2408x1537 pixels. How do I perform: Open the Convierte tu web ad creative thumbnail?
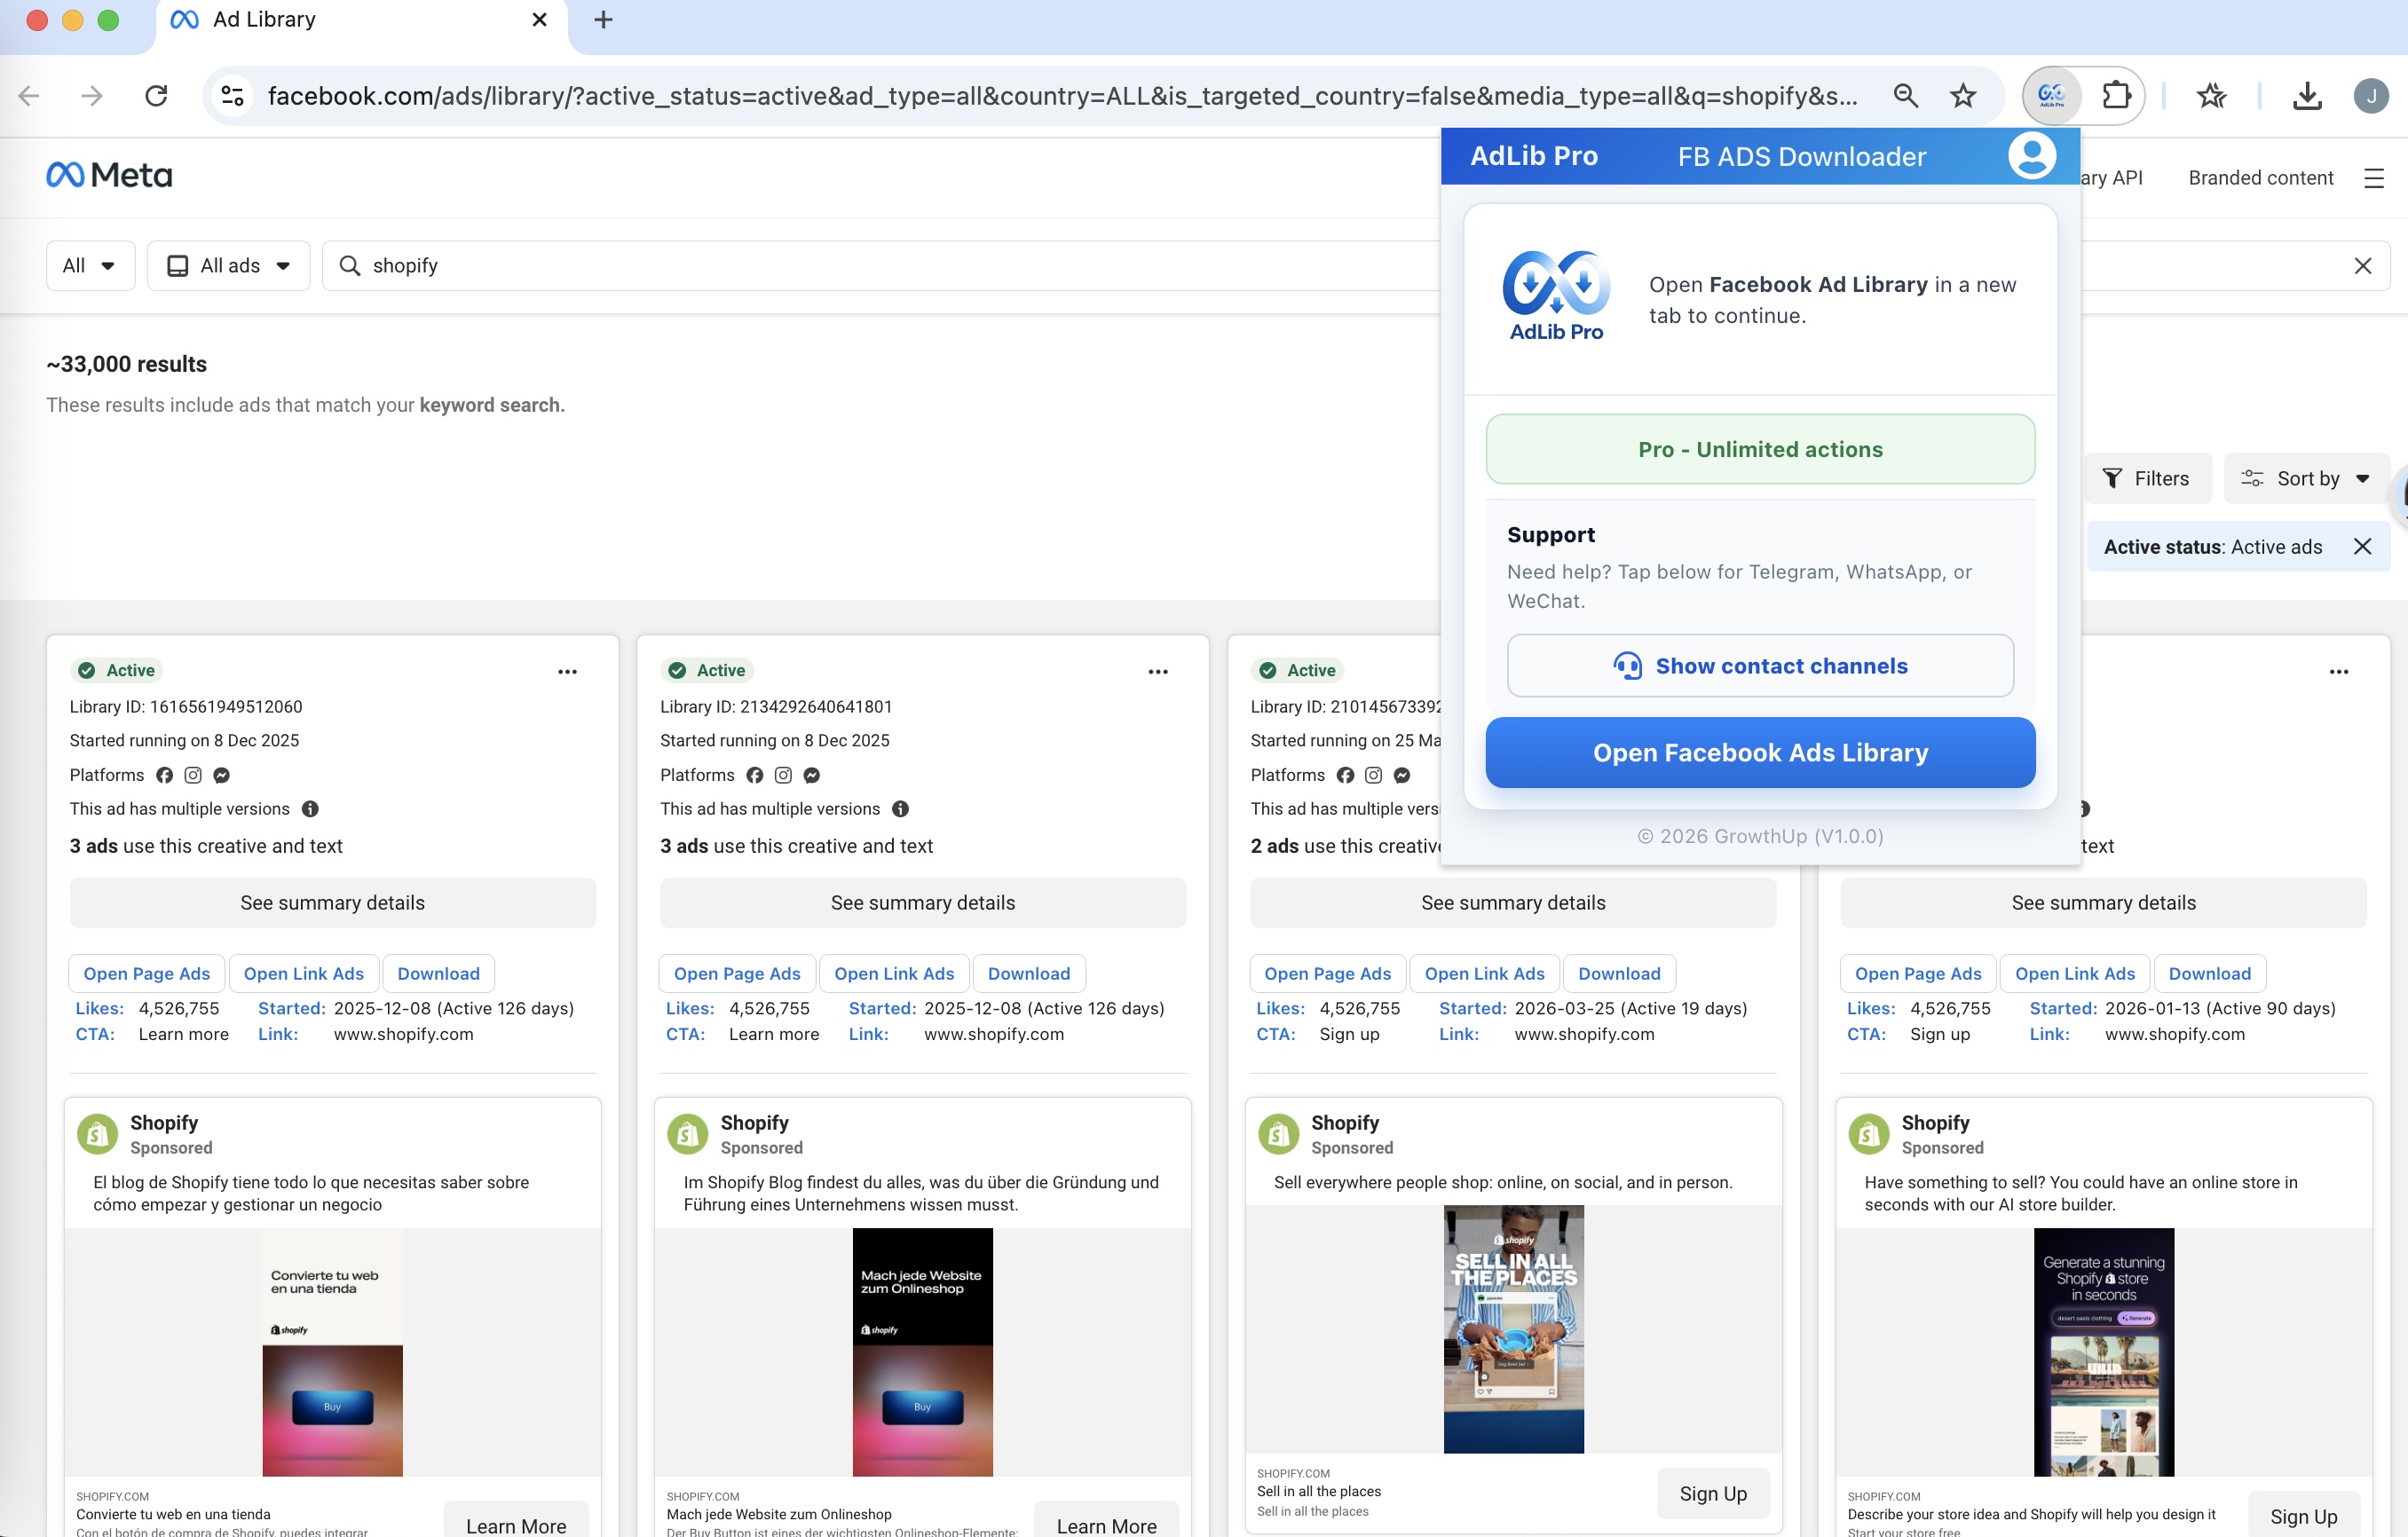333,1353
